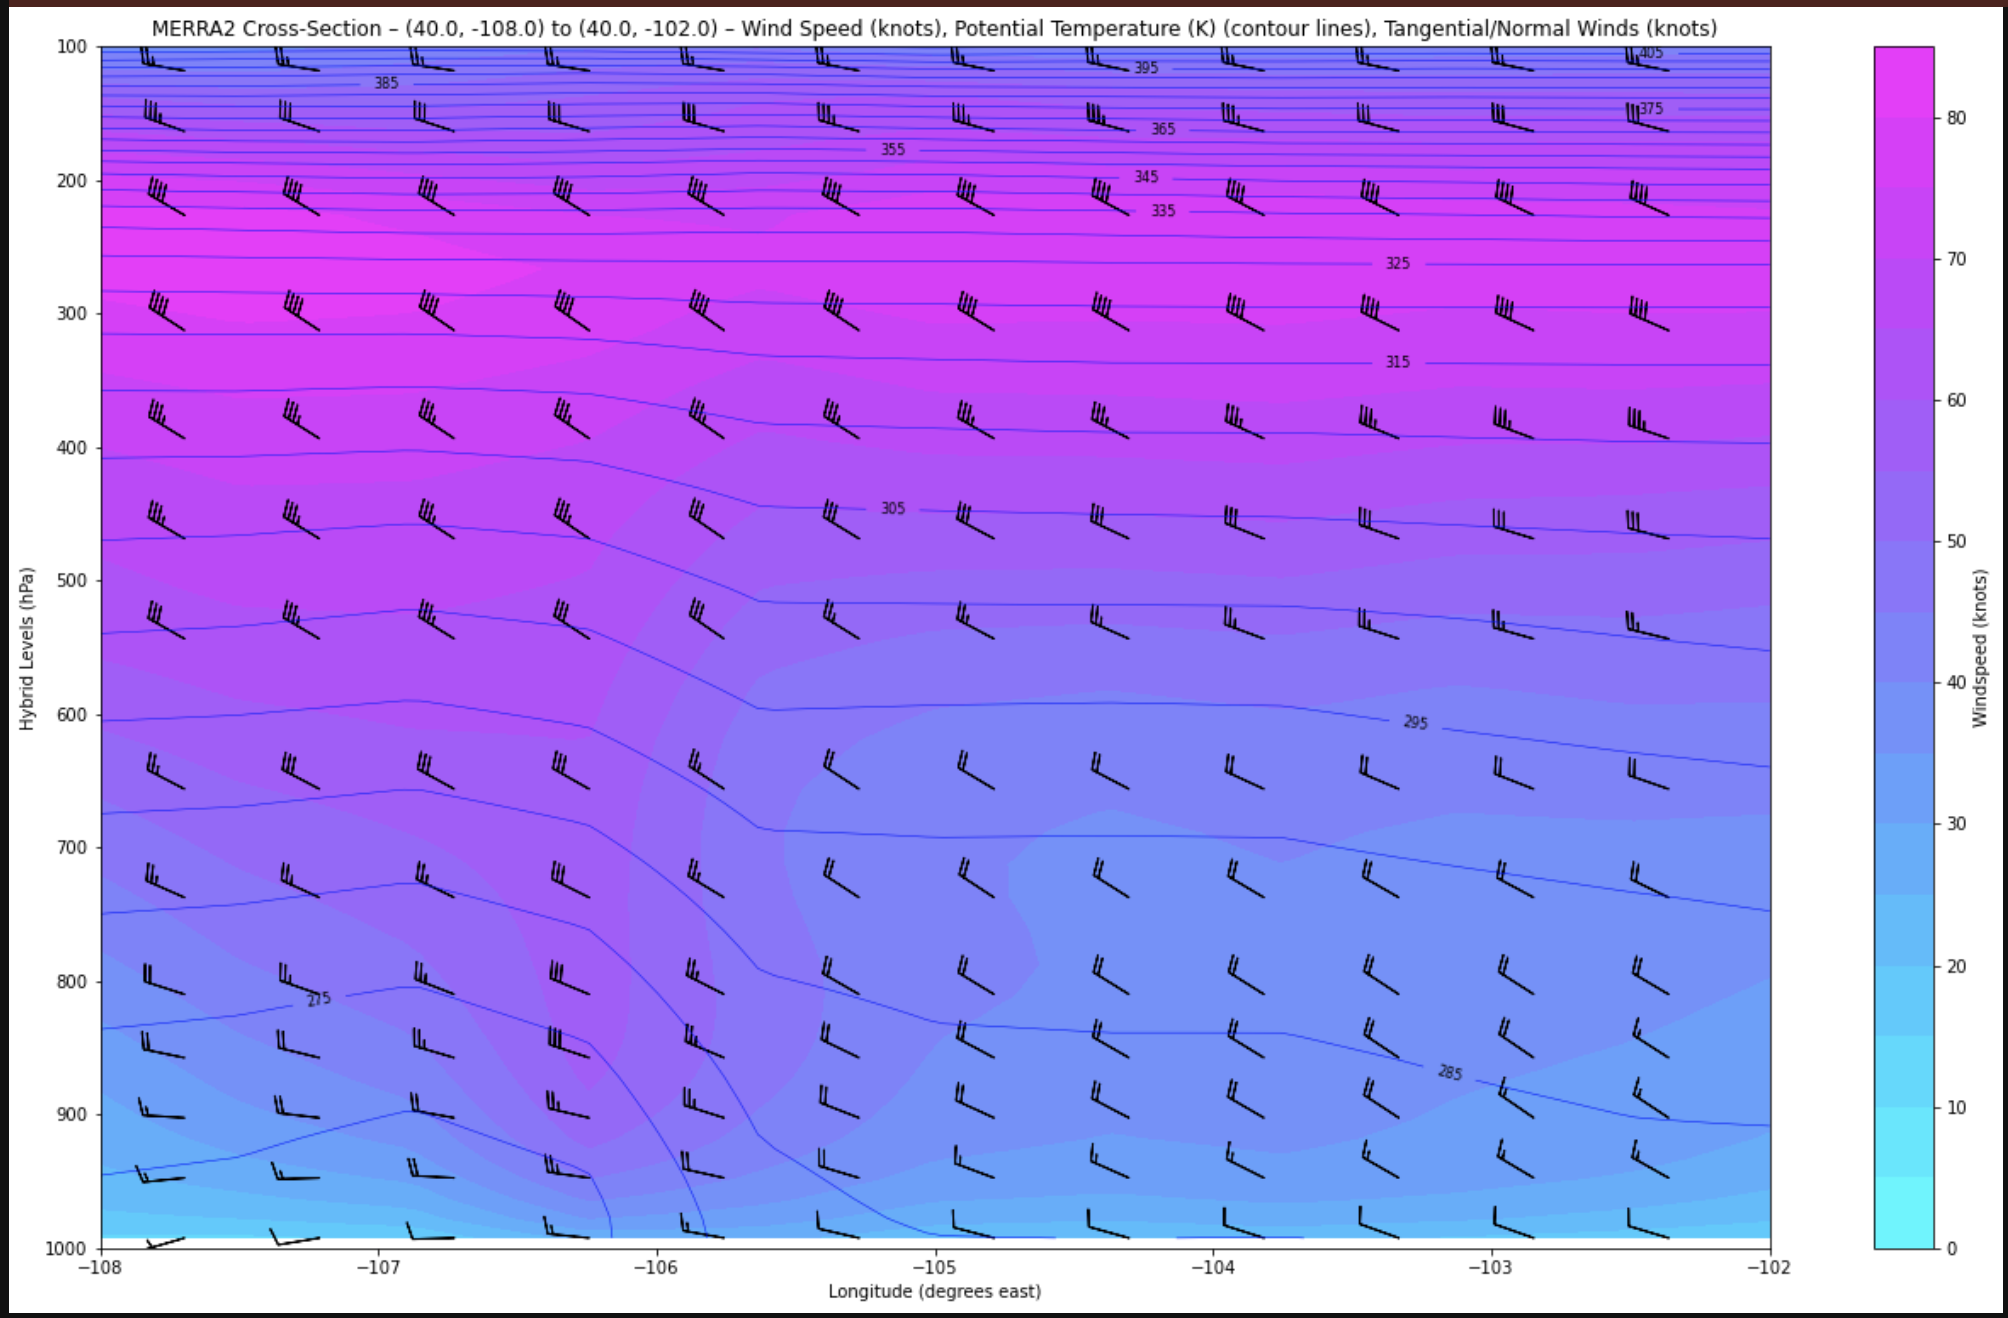Click the 275 contour label
This screenshot has width=2008, height=1318.
(x=319, y=999)
